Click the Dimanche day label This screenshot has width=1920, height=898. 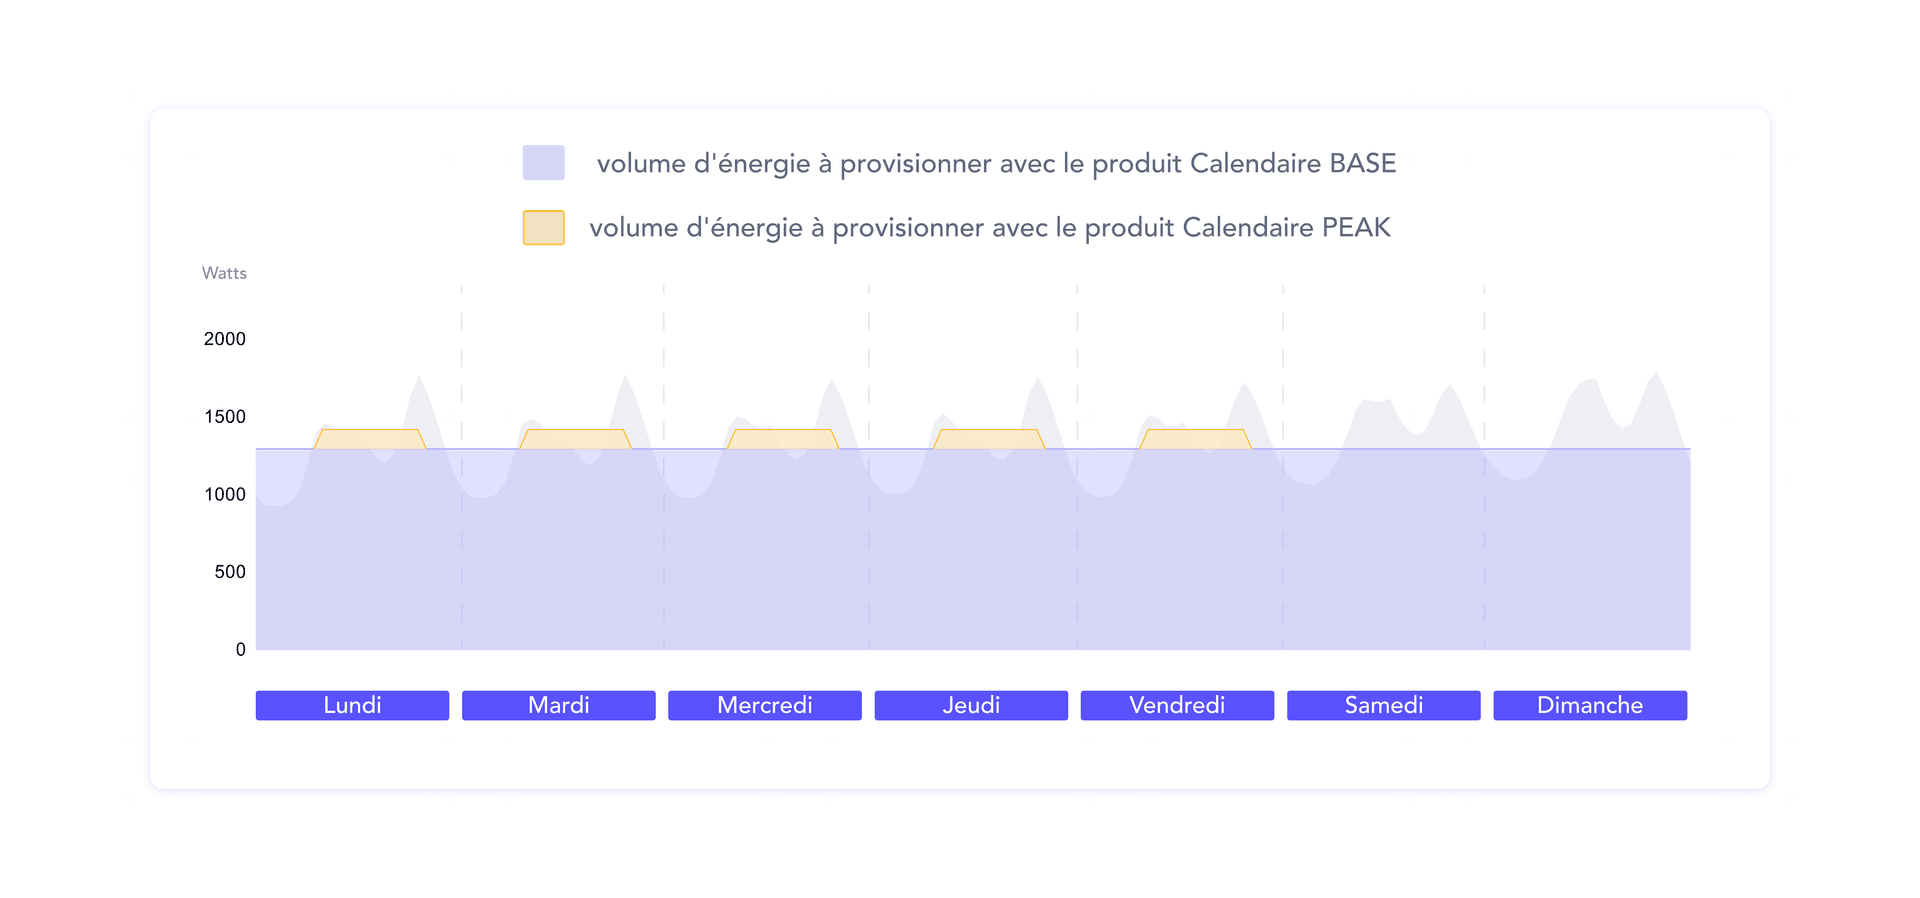pos(1590,705)
